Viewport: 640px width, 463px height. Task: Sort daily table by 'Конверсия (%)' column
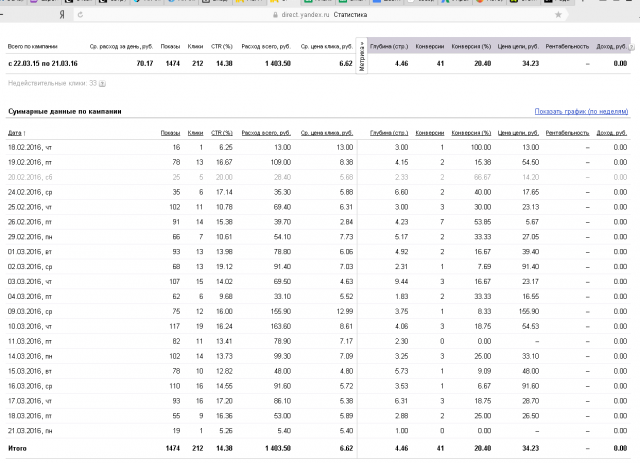(x=471, y=132)
